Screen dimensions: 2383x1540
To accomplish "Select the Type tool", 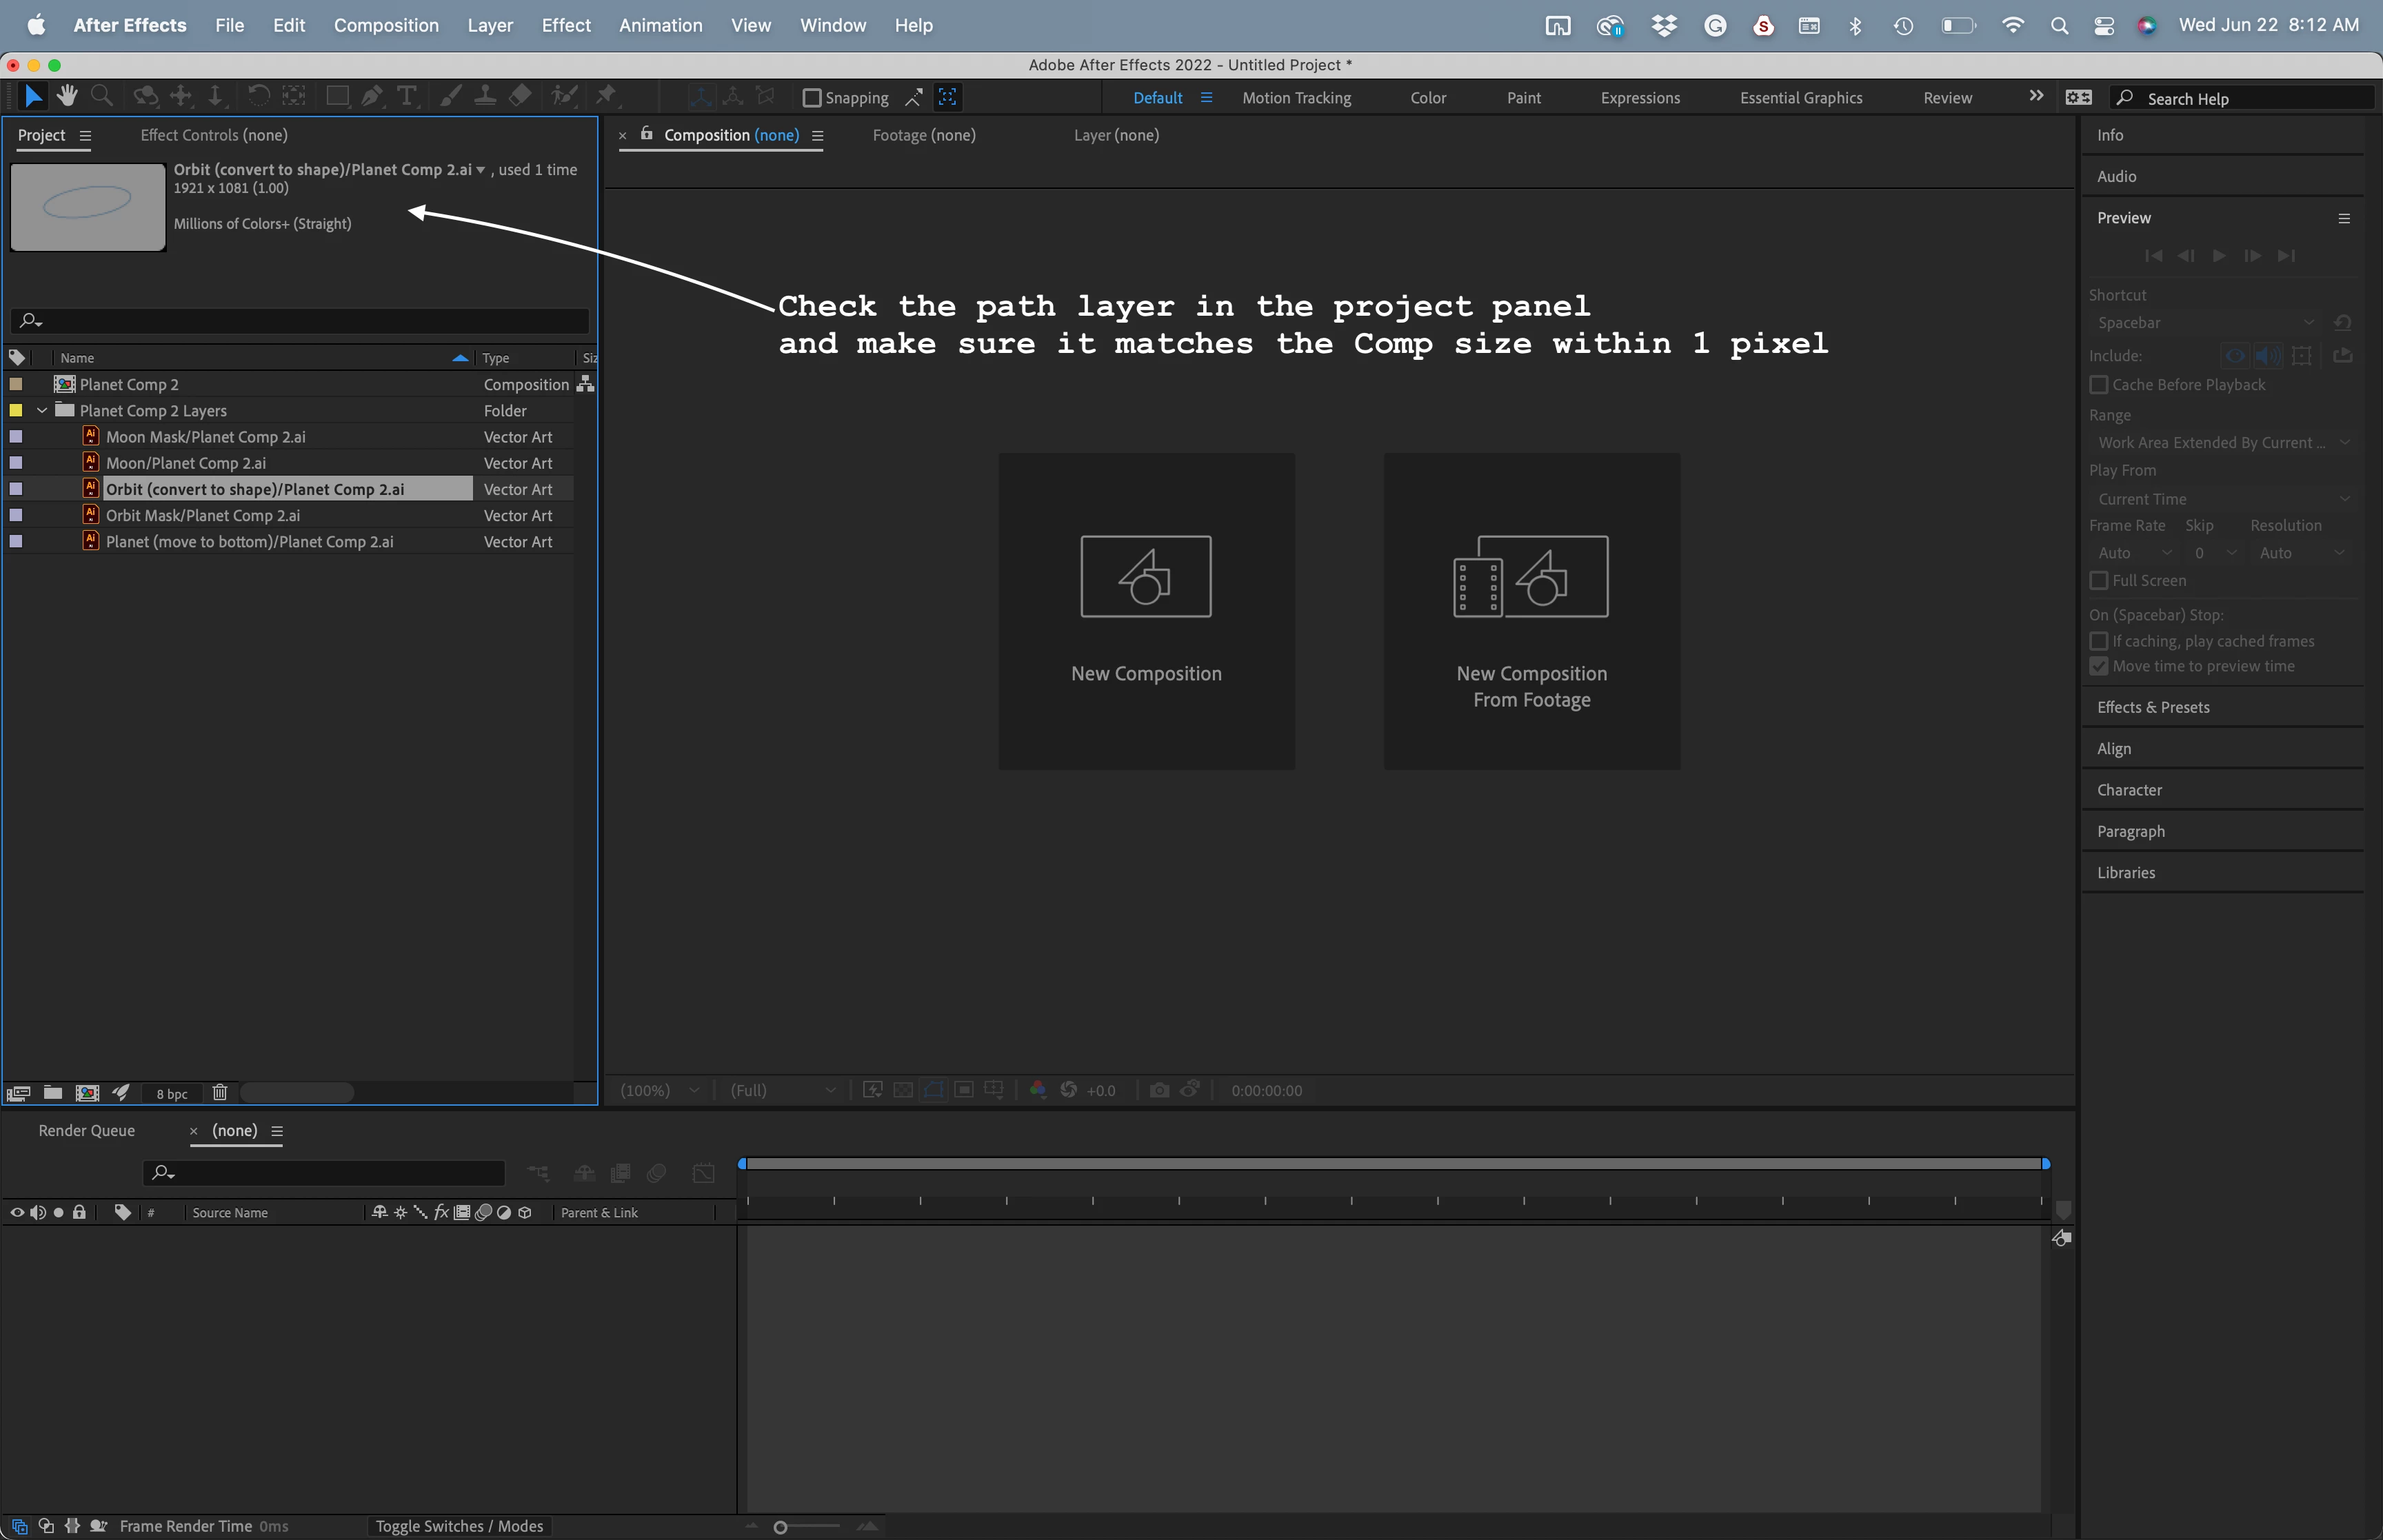I will point(406,96).
